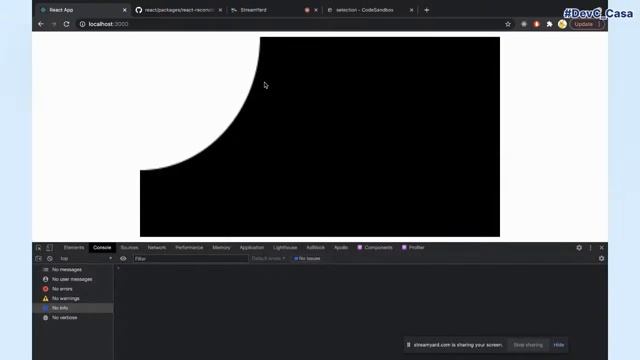Click the No issues icon
The width and height of the screenshot is (640, 360).
coord(296,258)
